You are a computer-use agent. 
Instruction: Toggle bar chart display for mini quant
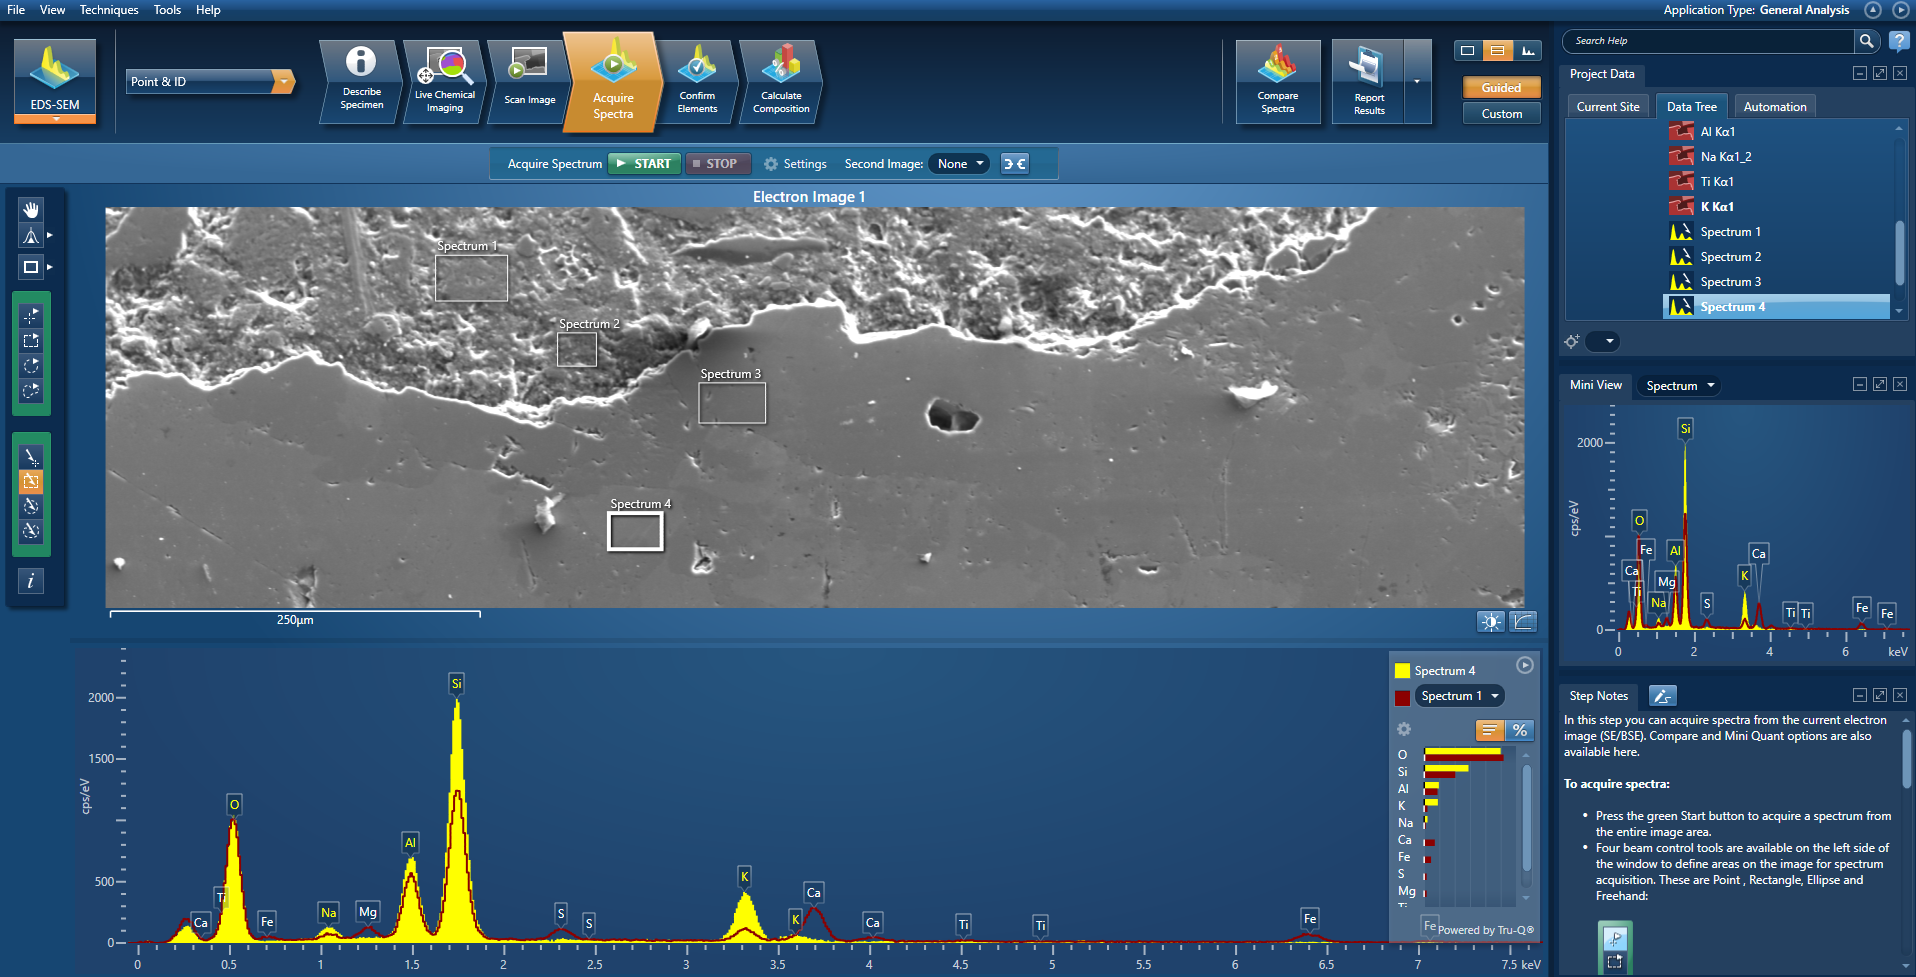(x=1490, y=730)
